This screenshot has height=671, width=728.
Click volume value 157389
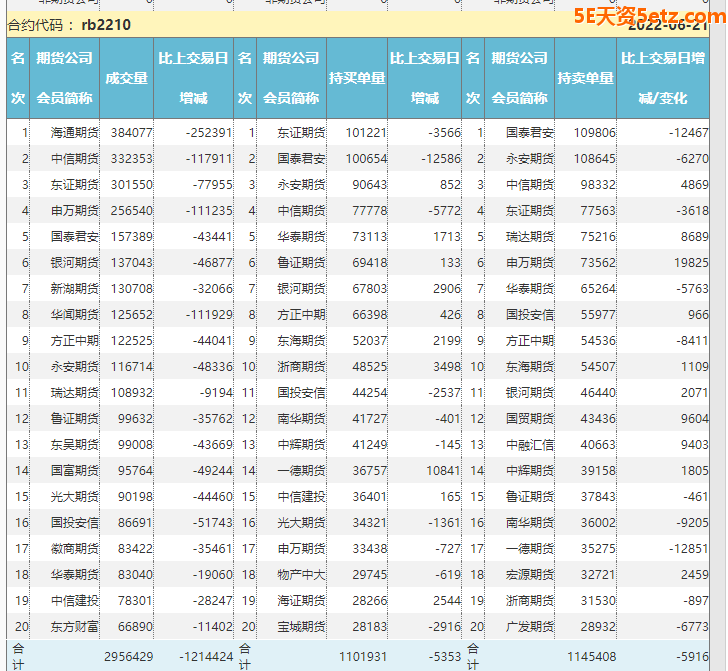tap(131, 237)
